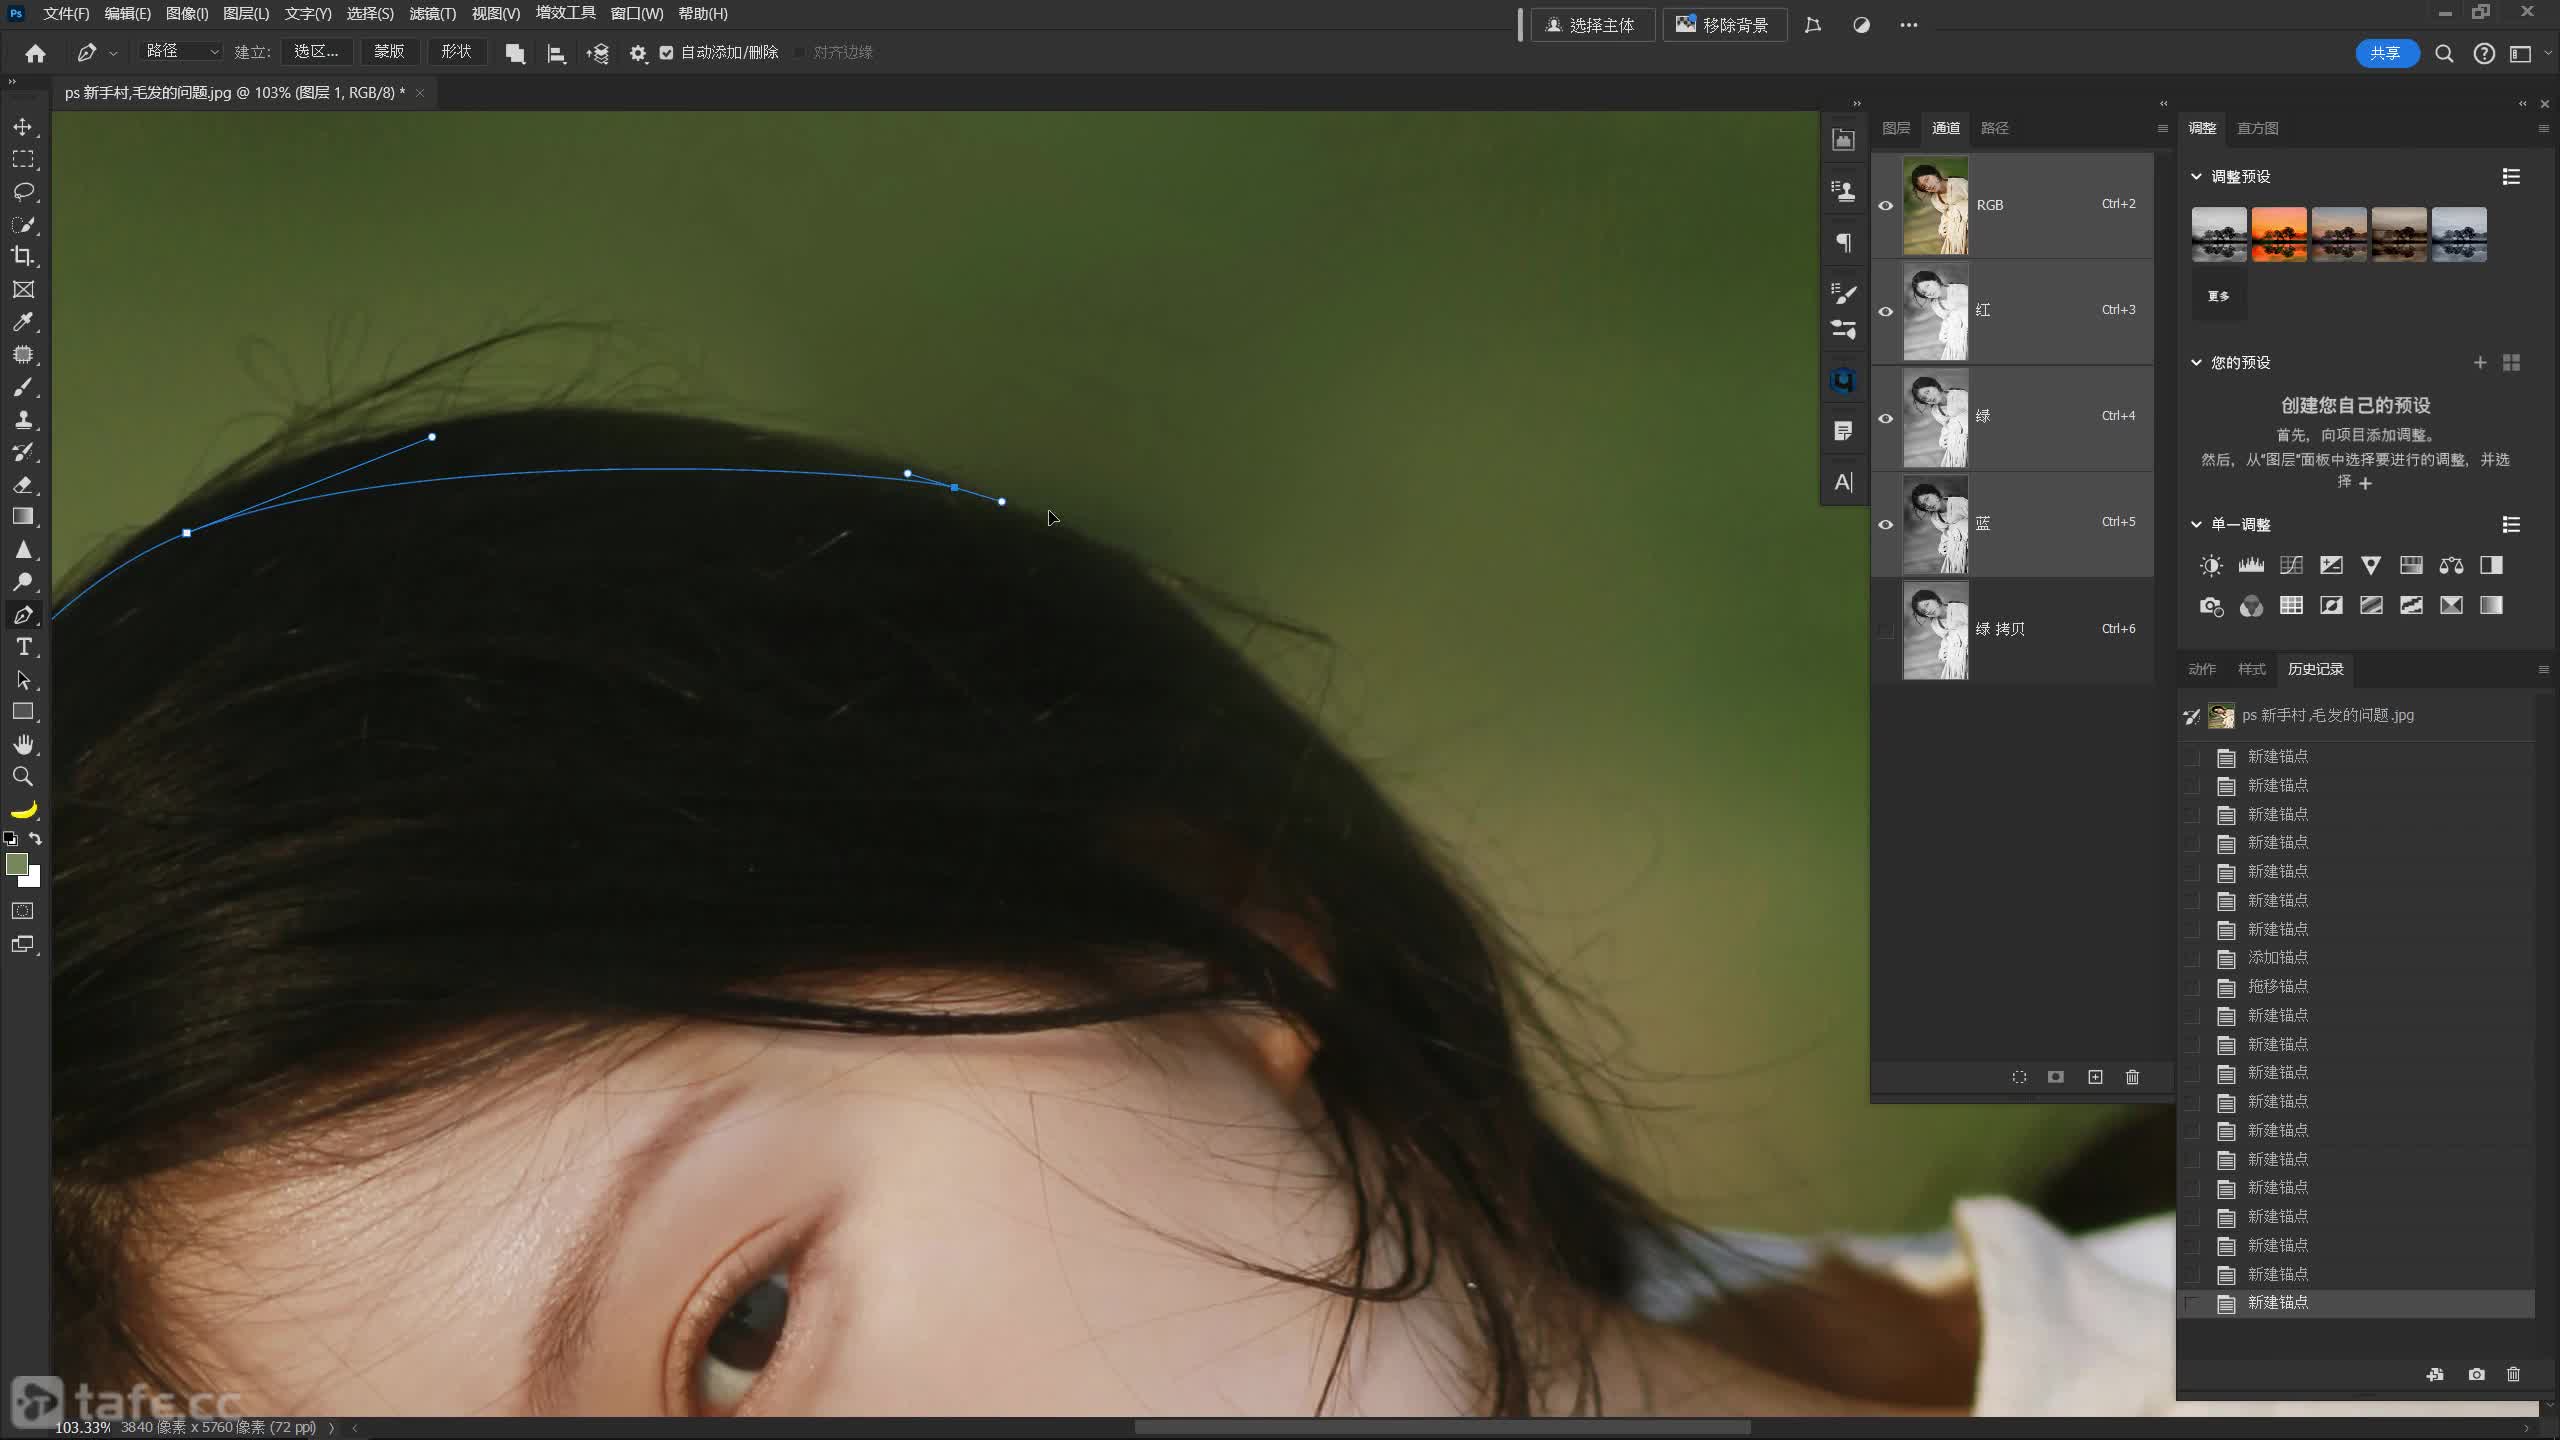Activate the Zoom tool in toolbar
This screenshot has height=1440, width=2560.
(23, 777)
